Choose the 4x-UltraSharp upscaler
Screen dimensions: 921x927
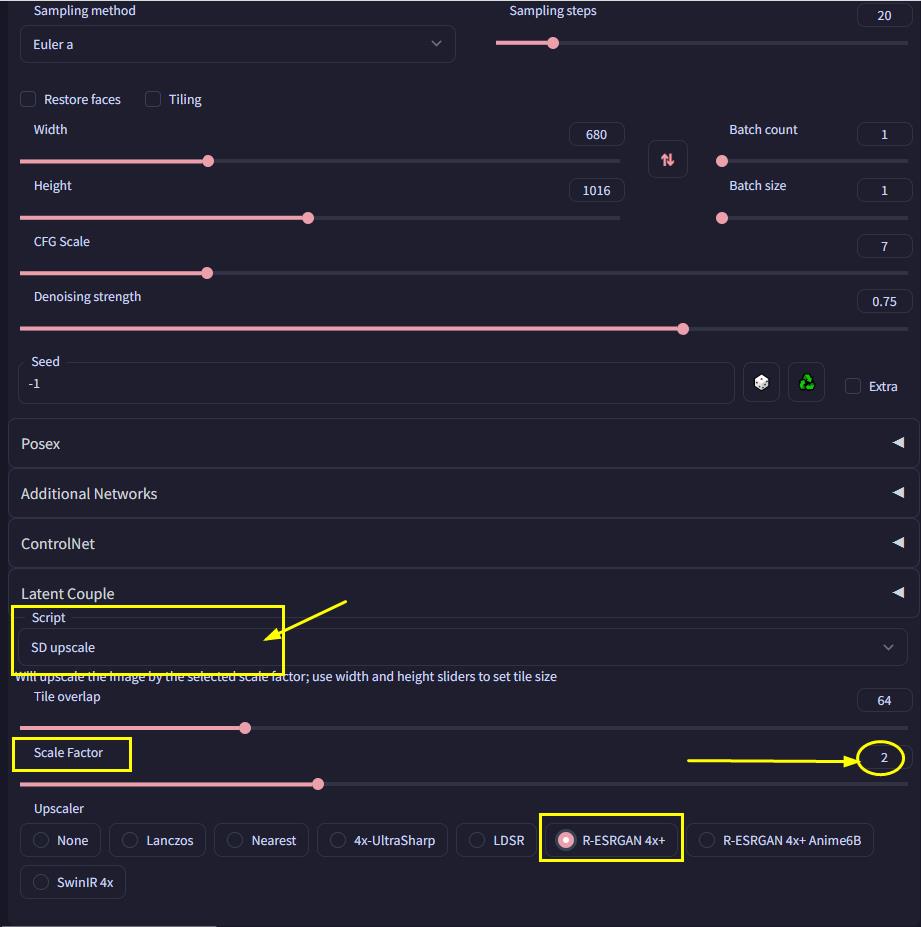pyautogui.click(x=382, y=840)
